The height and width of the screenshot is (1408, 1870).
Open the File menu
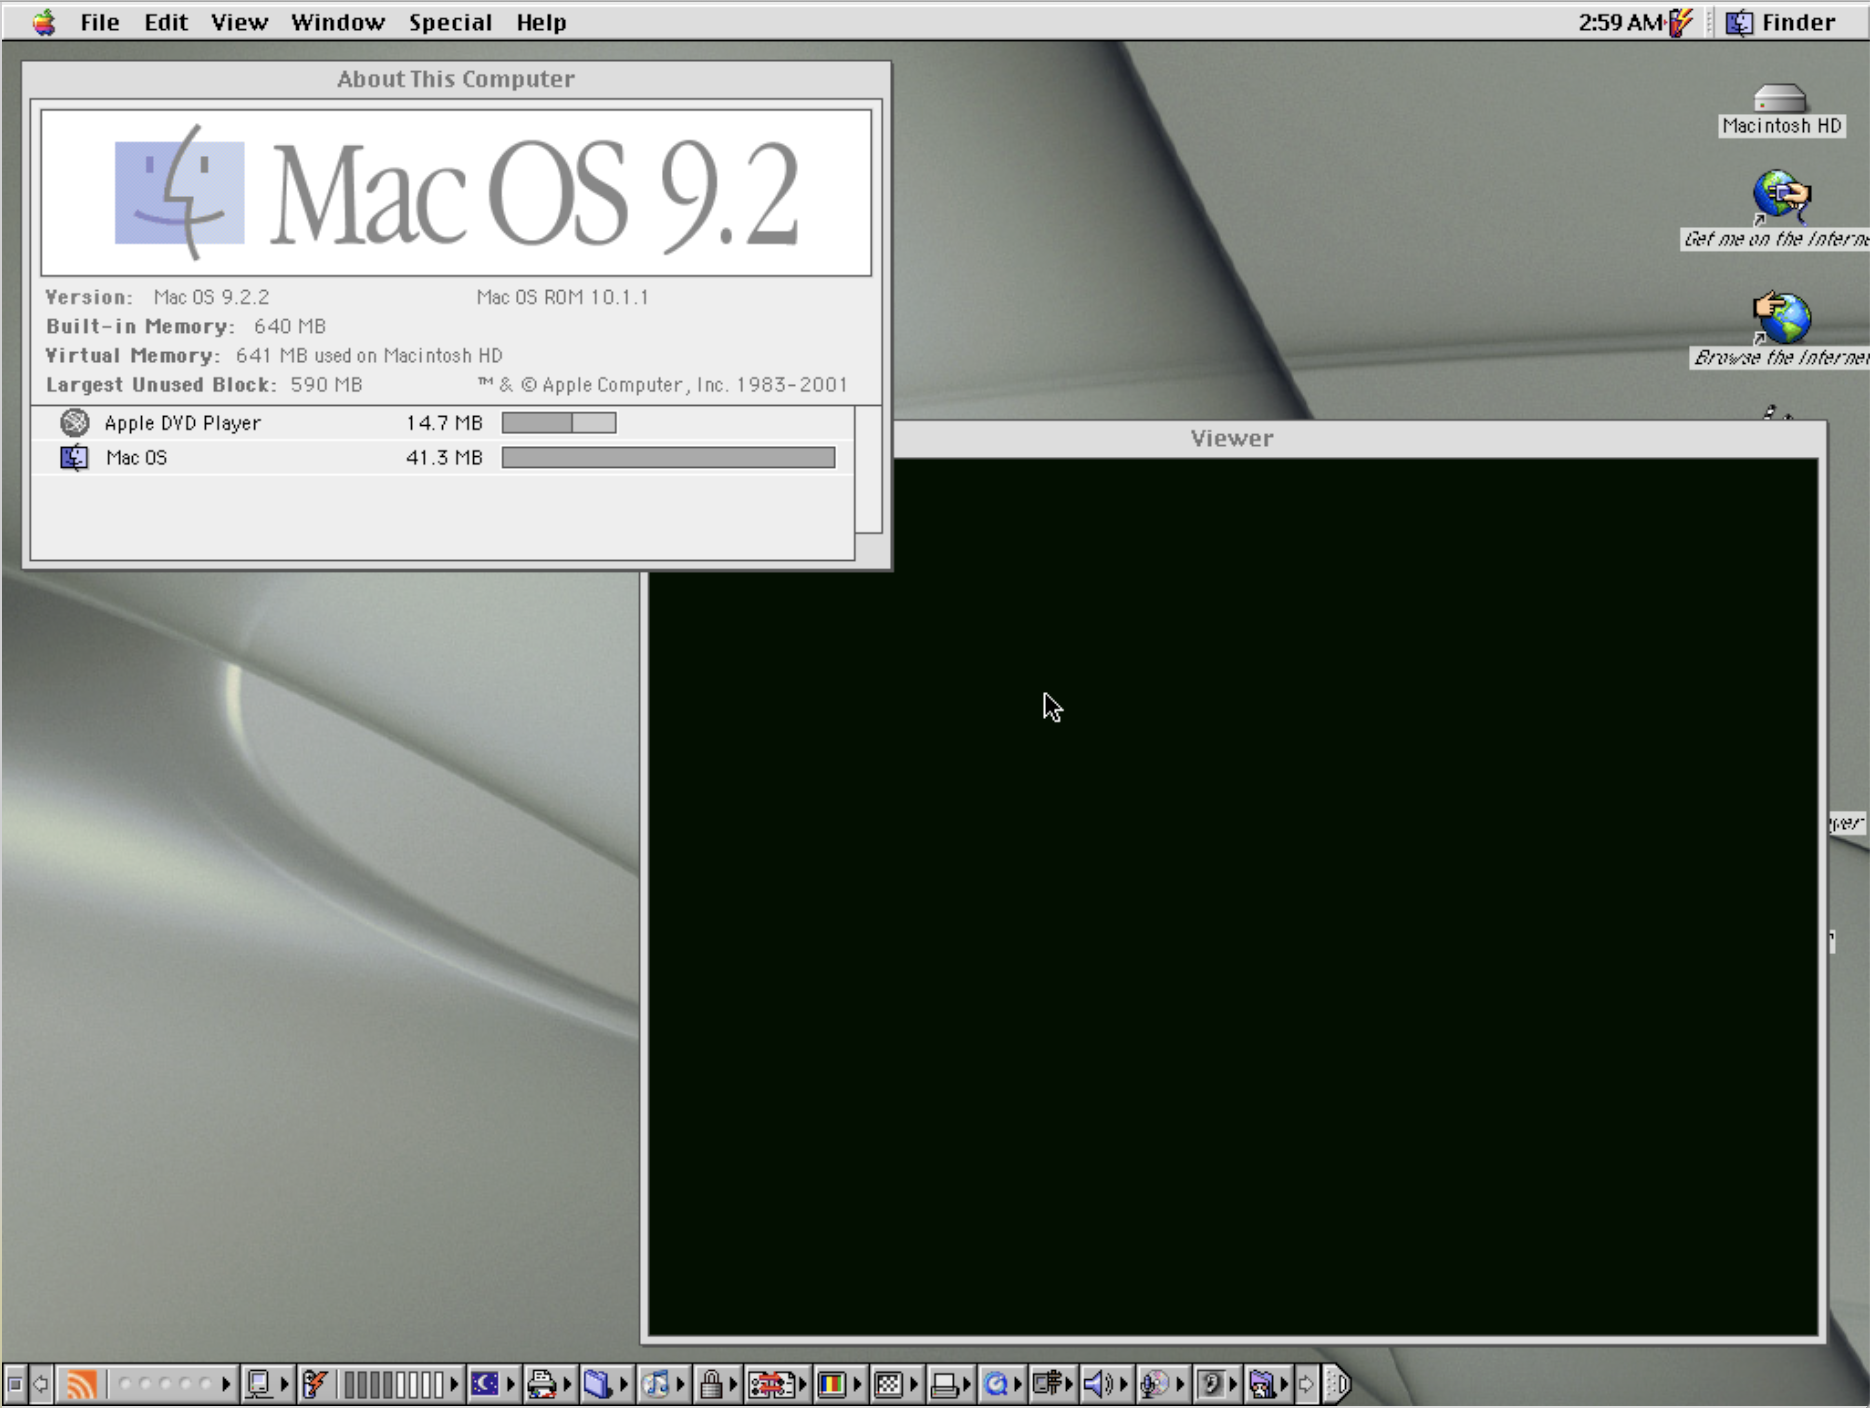pyautogui.click(x=100, y=22)
